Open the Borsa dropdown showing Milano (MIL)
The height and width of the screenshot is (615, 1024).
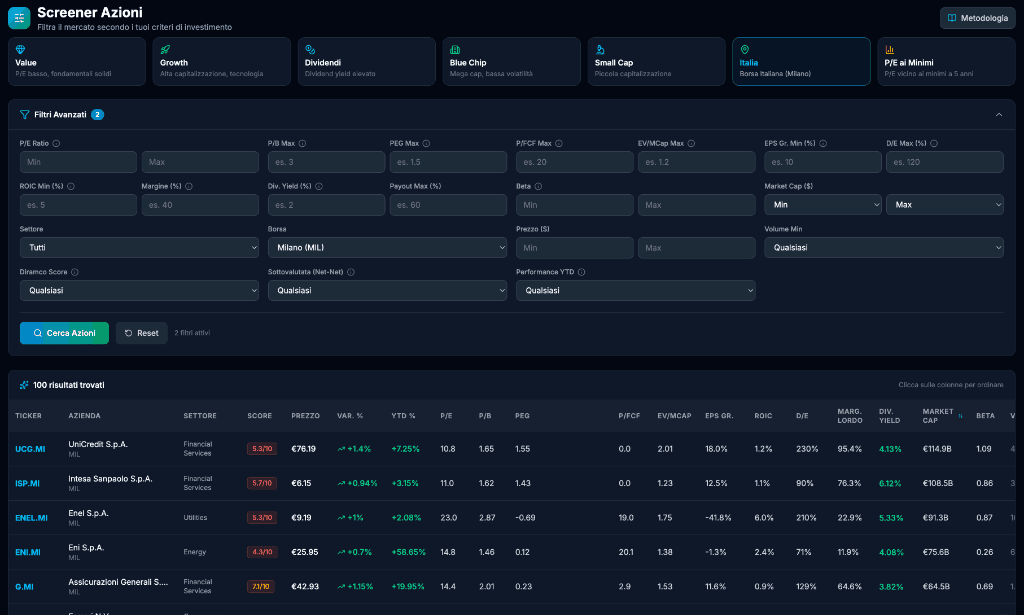387,247
